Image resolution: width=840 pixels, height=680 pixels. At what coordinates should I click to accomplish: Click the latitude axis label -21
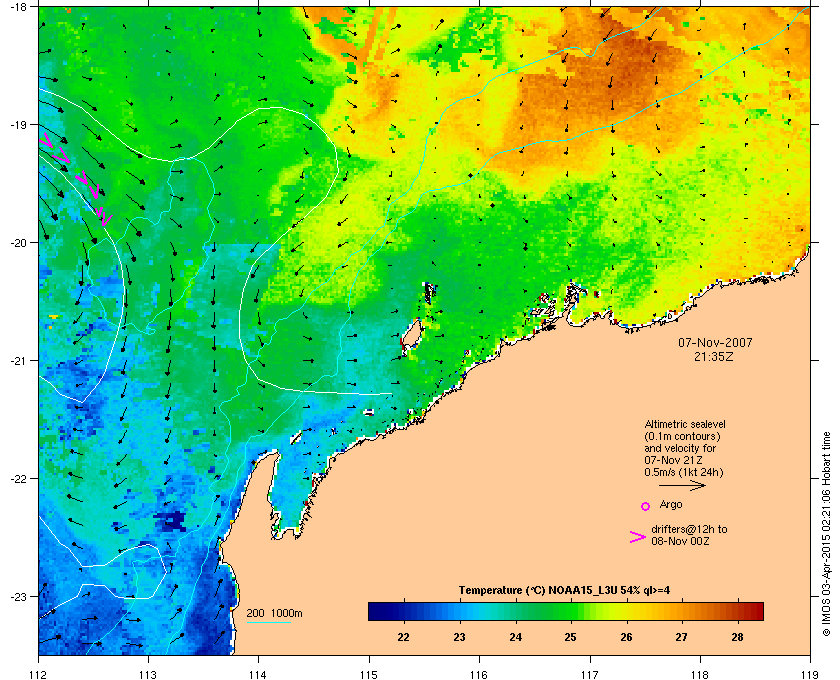point(18,360)
